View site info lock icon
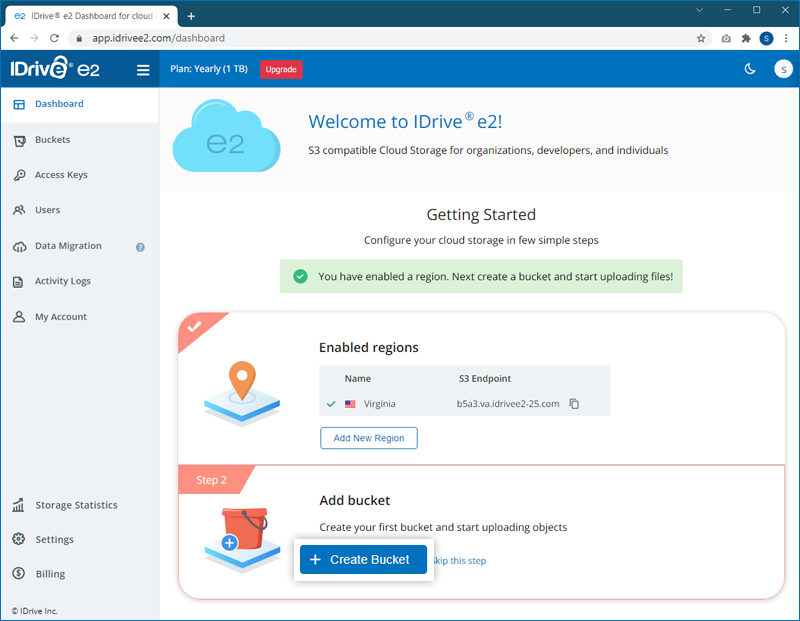 pos(79,38)
